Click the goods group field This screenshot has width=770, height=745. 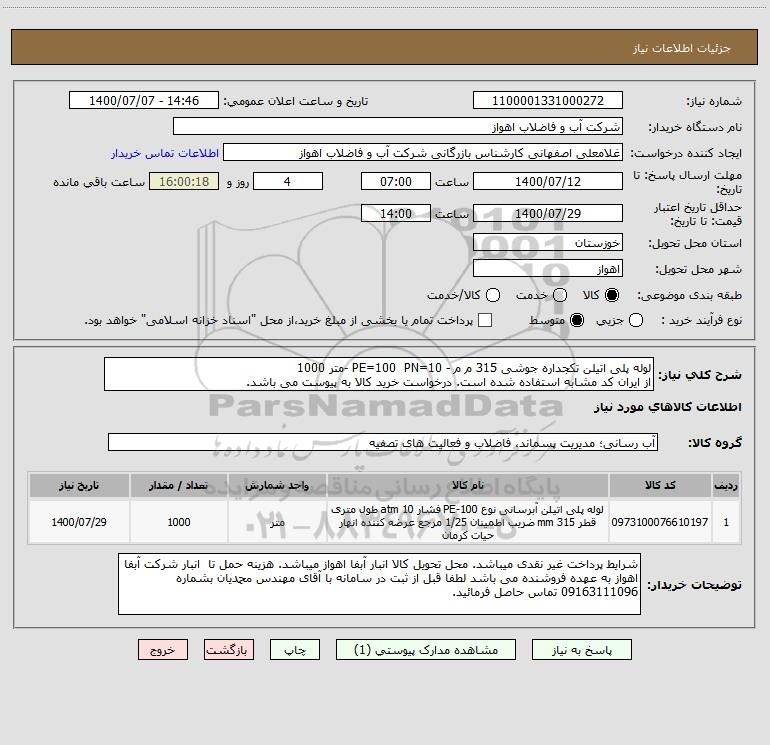coord(383,442)
